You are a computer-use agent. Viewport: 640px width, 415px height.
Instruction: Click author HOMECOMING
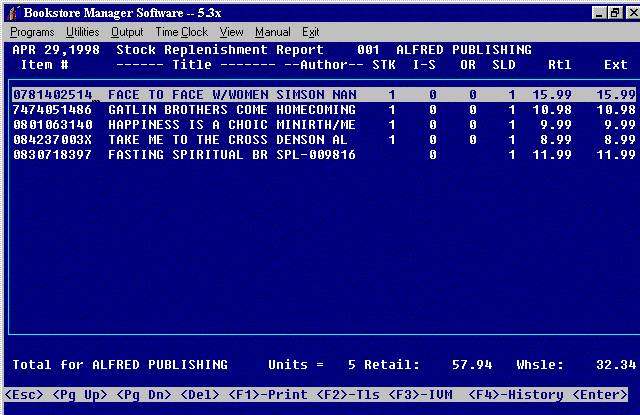click(x=316, y=110)
